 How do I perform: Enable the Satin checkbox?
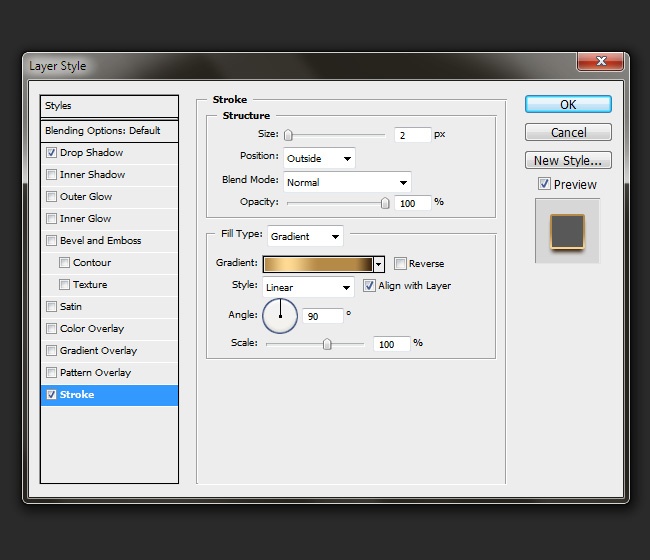[51, 306]
